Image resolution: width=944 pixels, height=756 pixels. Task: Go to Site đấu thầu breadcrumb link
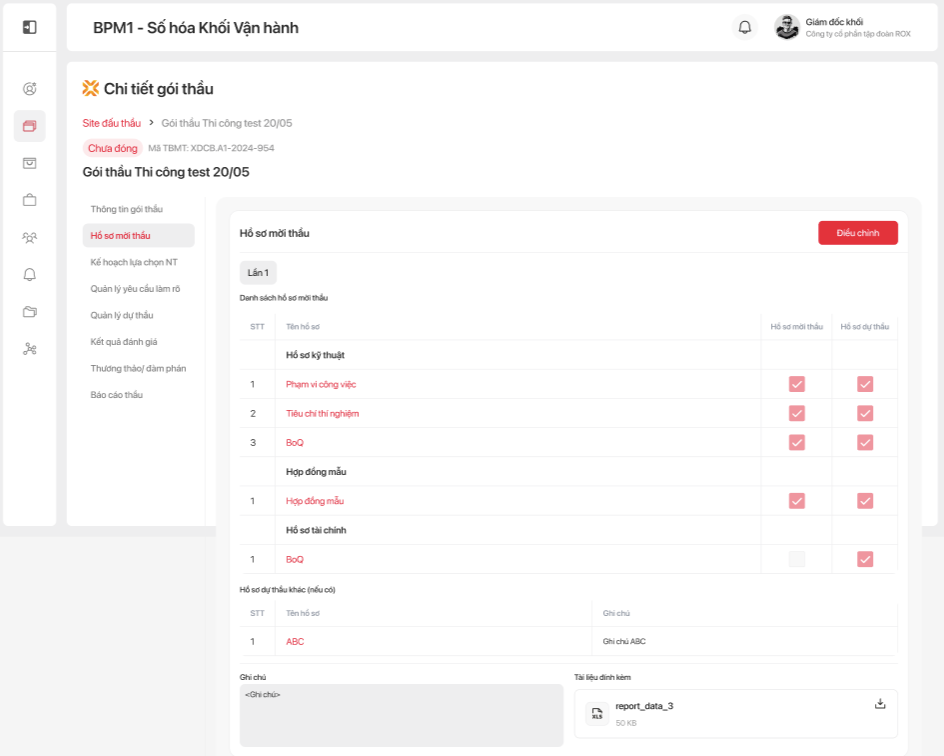[111, 123]
